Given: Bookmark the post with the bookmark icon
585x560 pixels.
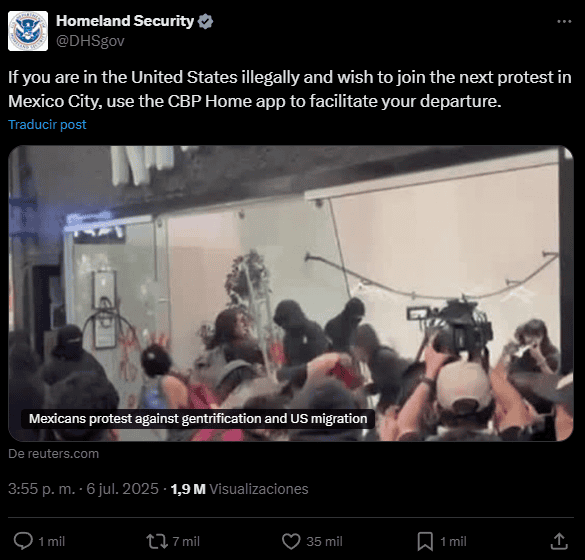Looking at the screenshot, I should click(x=425, y=541).
